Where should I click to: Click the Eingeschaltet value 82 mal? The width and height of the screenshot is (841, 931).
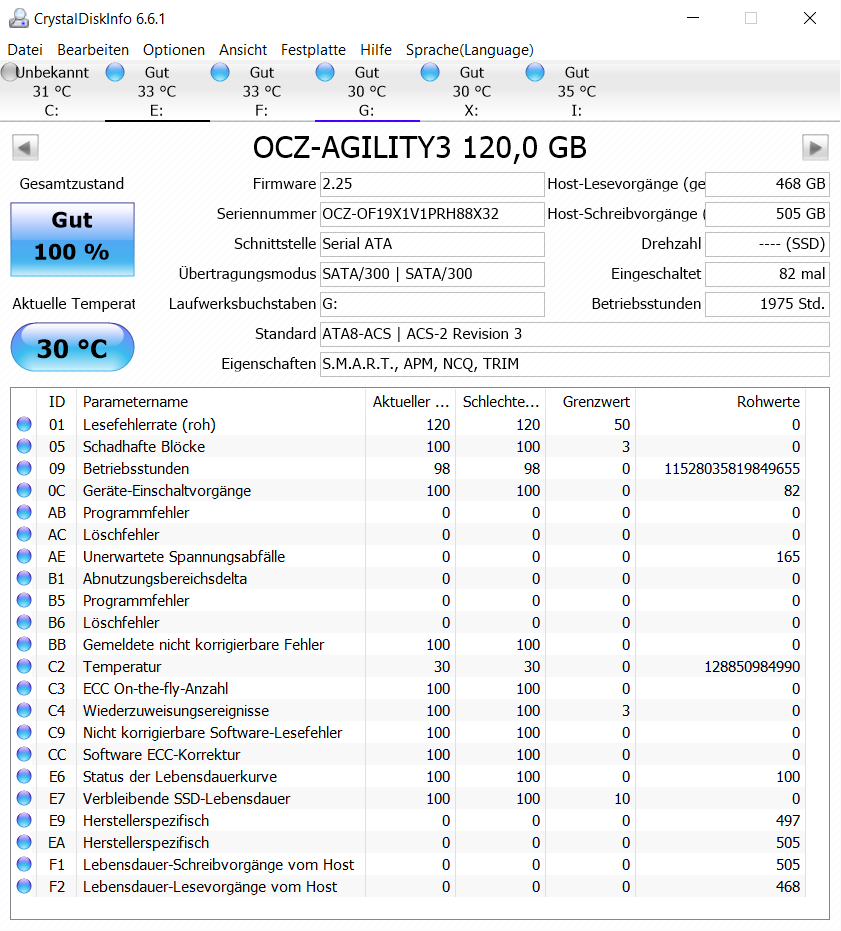767,274
